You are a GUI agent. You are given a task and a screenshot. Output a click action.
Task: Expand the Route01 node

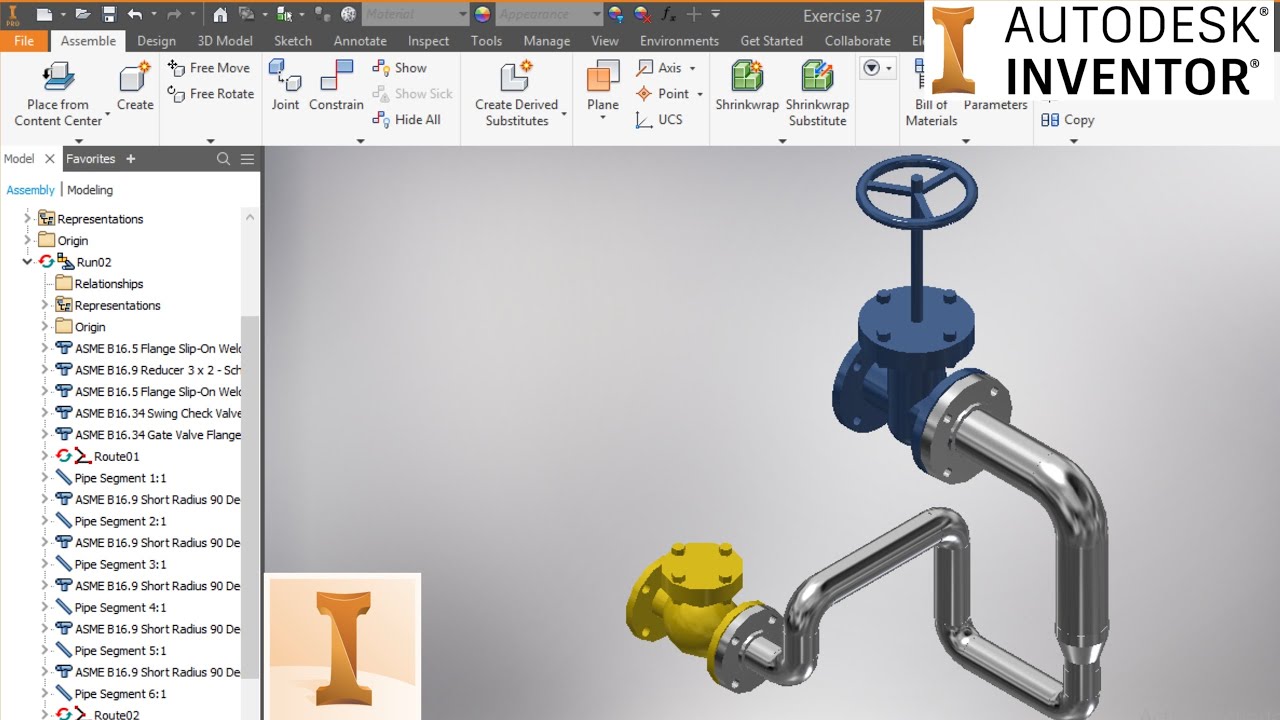(x=45, y=457)
